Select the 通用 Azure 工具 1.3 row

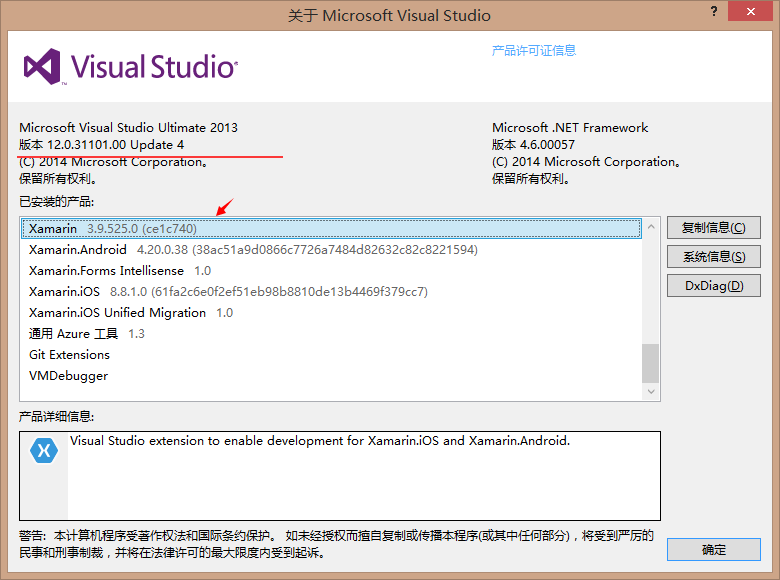click(331, 334)
